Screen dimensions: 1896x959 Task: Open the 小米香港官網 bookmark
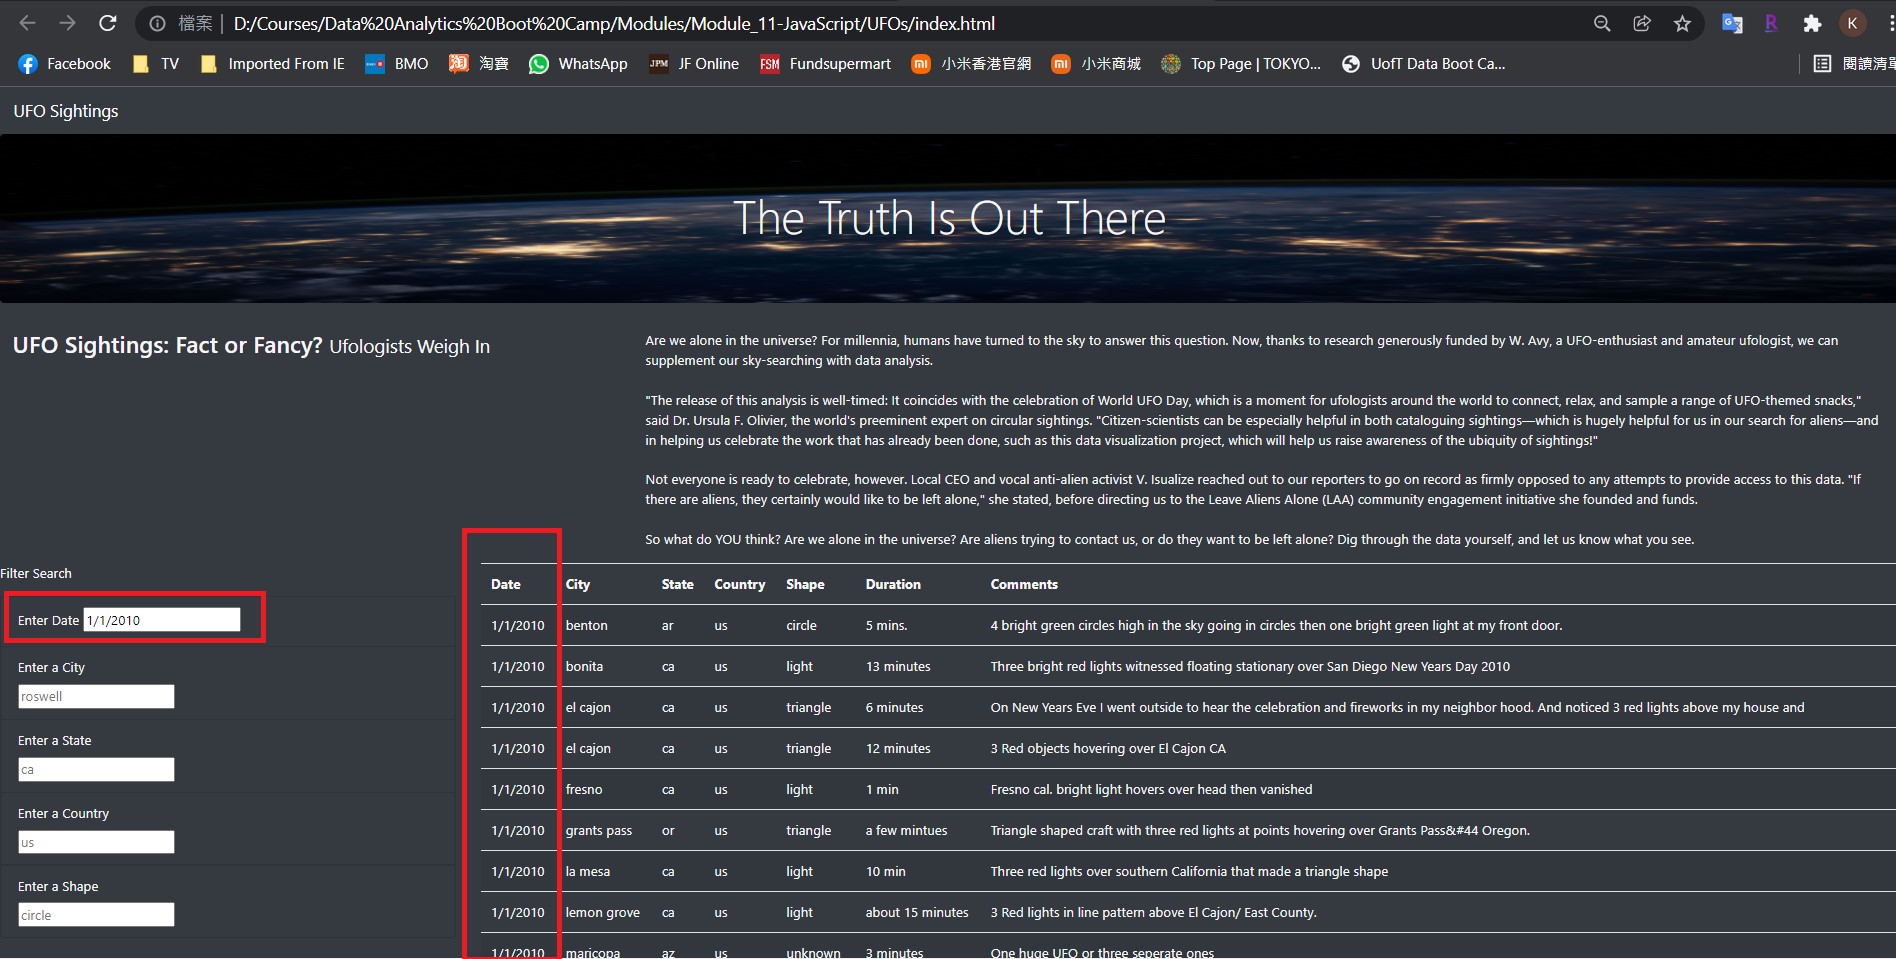click(971, 64)
